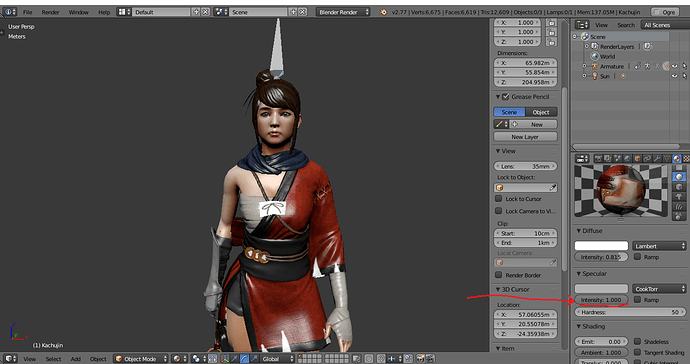
Task: Enable Shadeless checkbox
Action: (x=637, y=341)
